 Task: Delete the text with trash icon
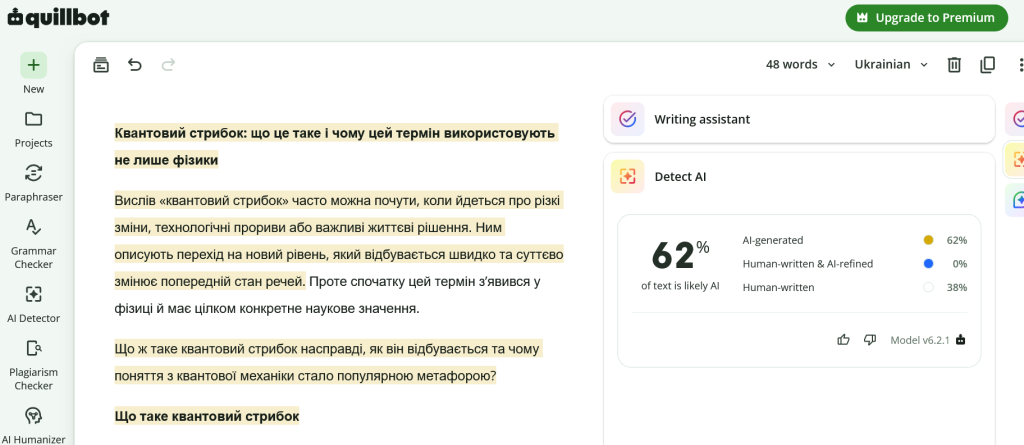(954, 65)
